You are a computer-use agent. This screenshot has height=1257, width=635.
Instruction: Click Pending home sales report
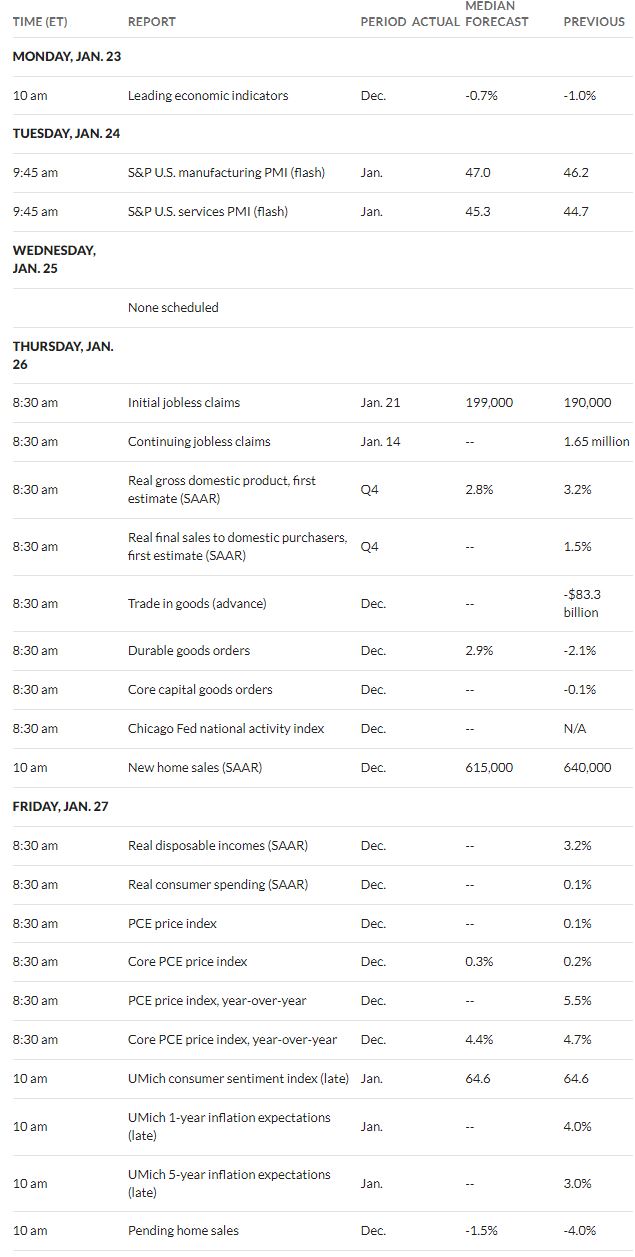point(183,1230)
